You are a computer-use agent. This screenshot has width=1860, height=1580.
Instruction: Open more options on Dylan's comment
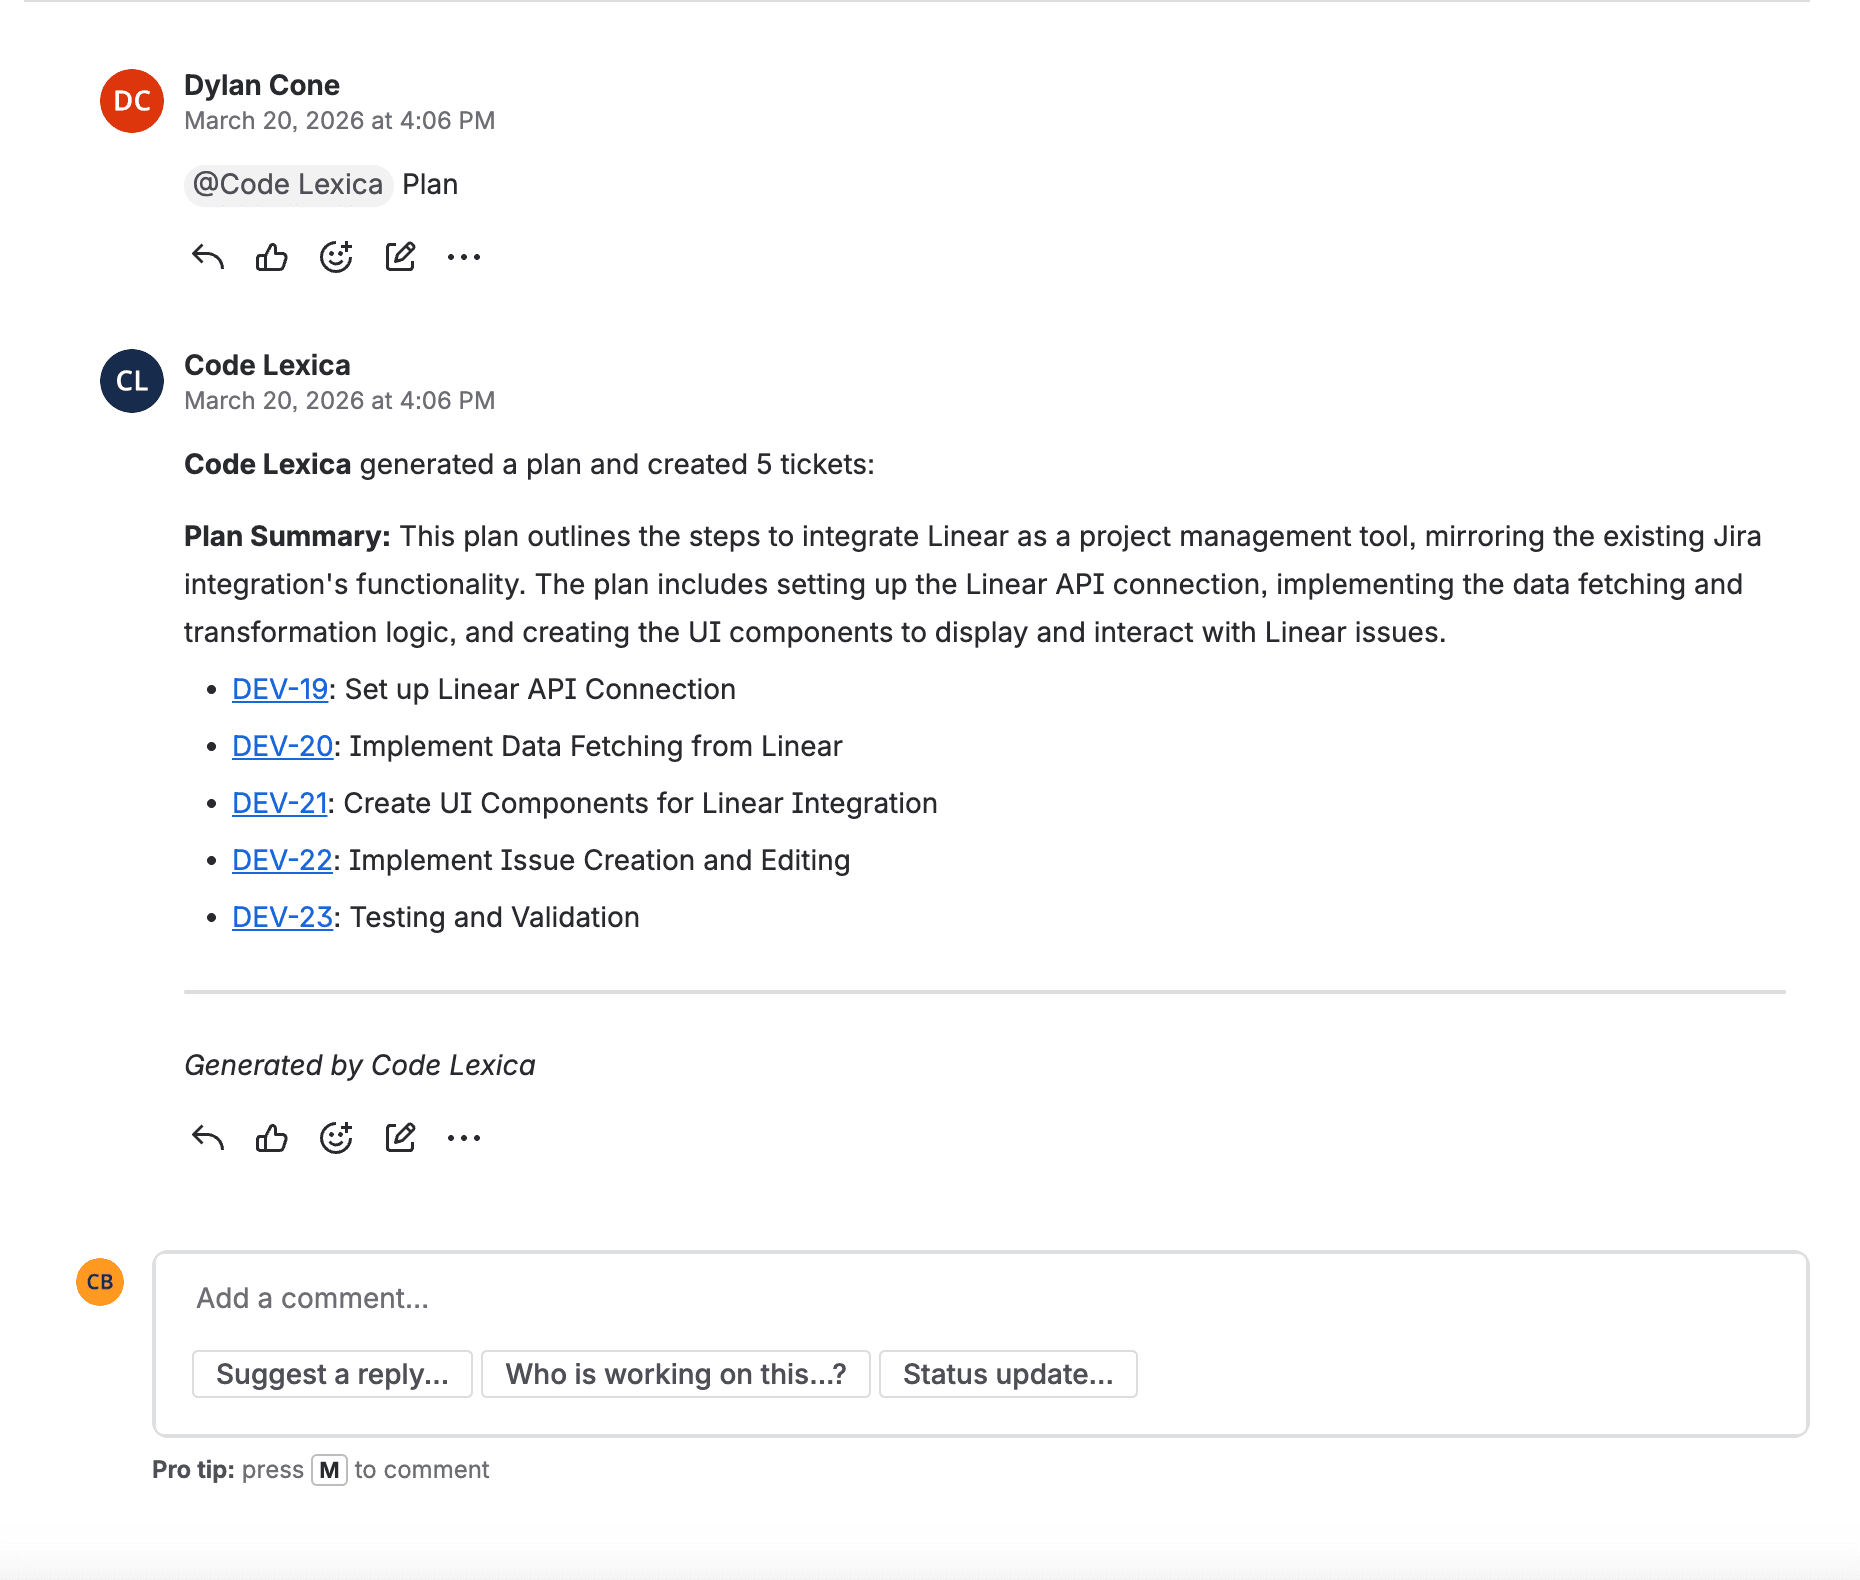464,256
